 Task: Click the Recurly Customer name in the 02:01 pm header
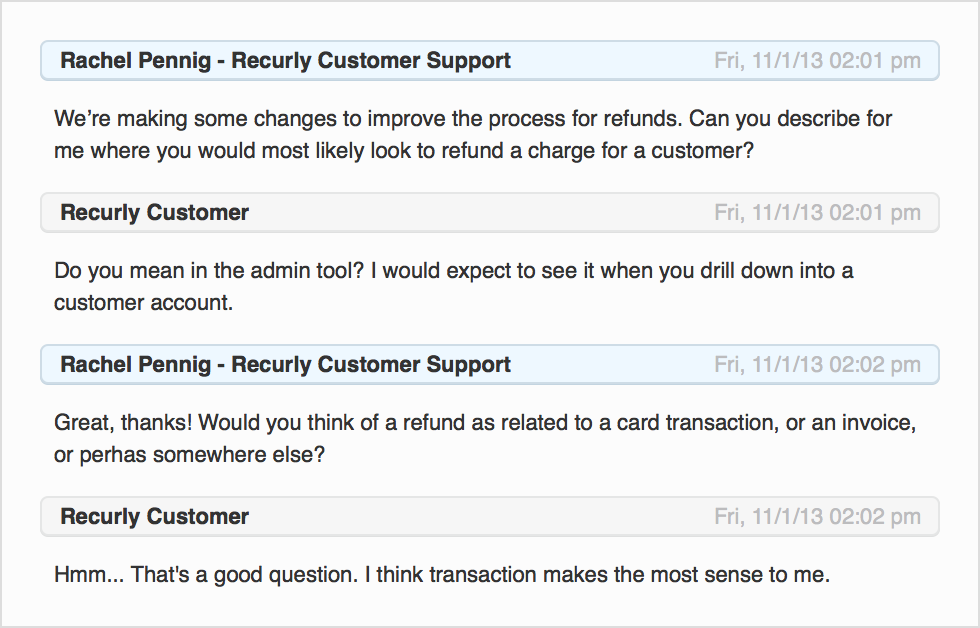tap(154, 212)
